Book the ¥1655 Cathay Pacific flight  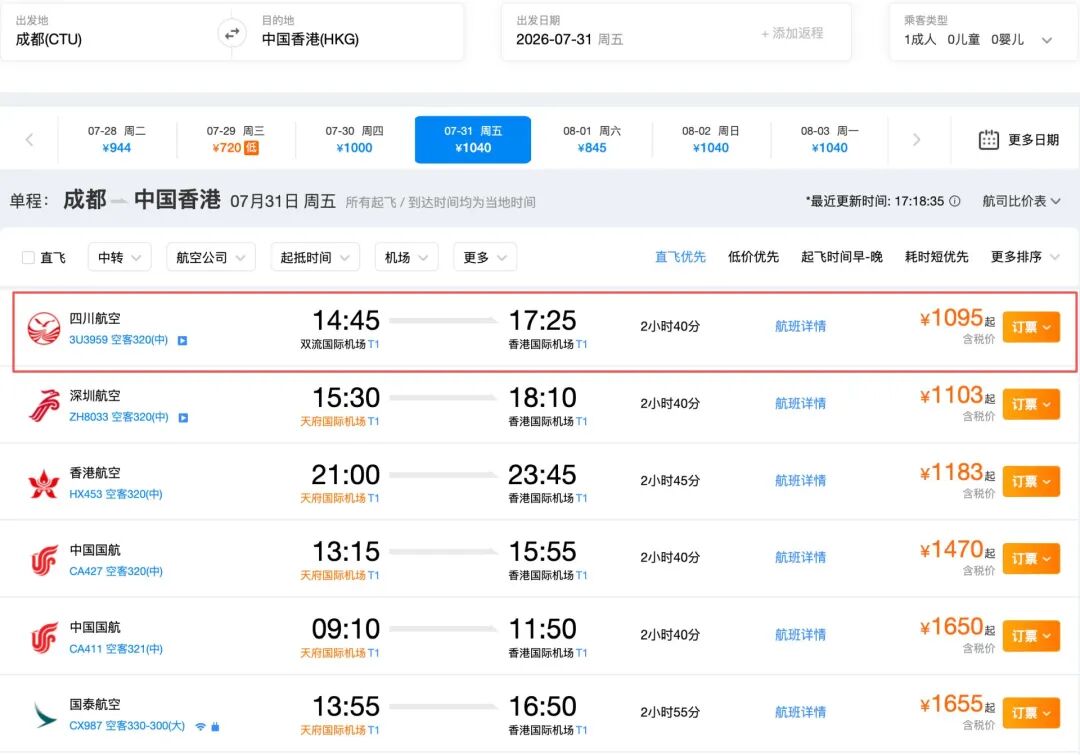coord(1031,713)
